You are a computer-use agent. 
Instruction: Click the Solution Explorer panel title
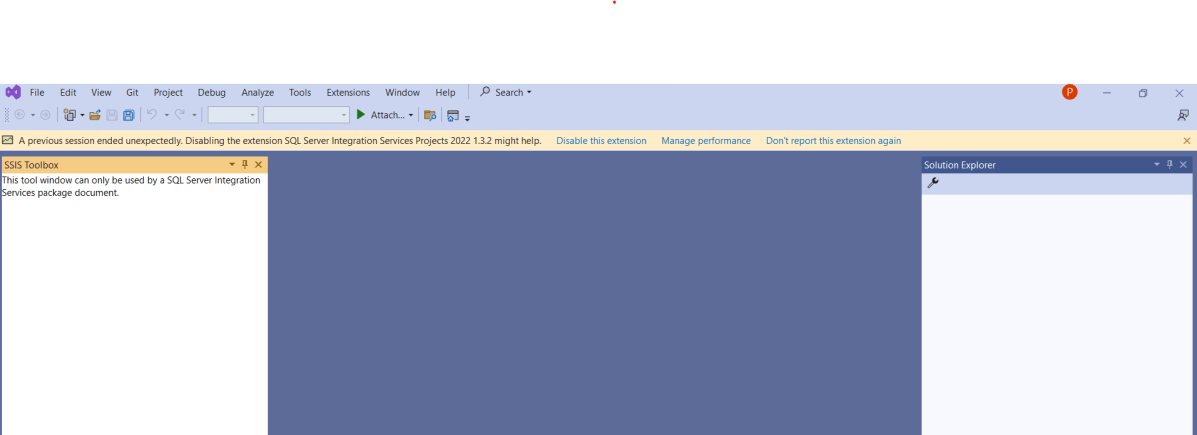(x=960, y=165)
